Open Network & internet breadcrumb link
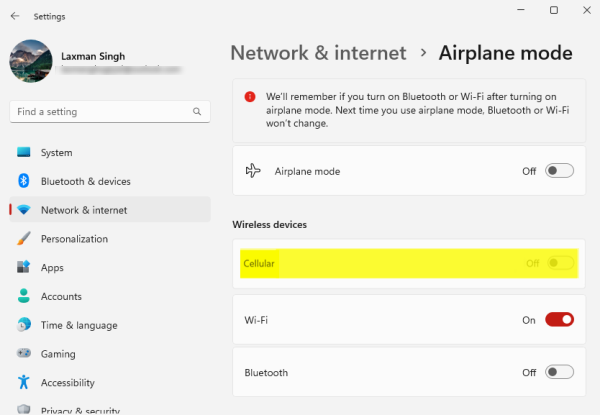 click(318, 53)
